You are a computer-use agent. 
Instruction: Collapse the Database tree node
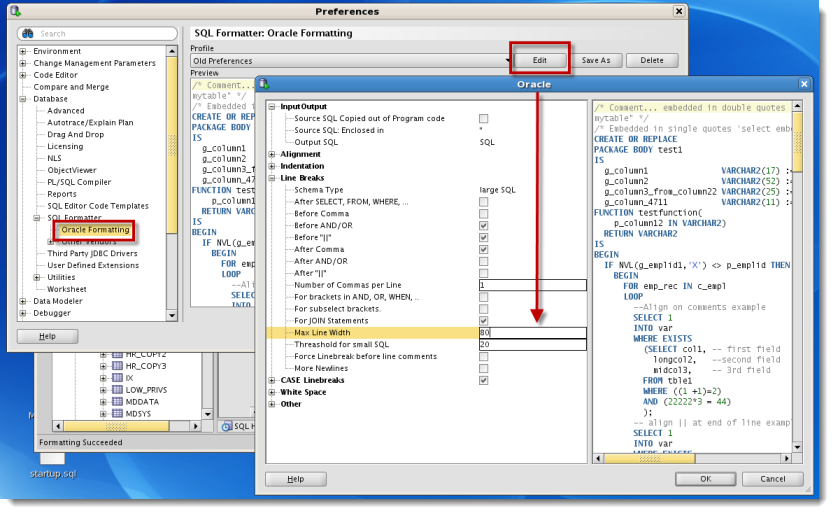(x=23, y=99)
